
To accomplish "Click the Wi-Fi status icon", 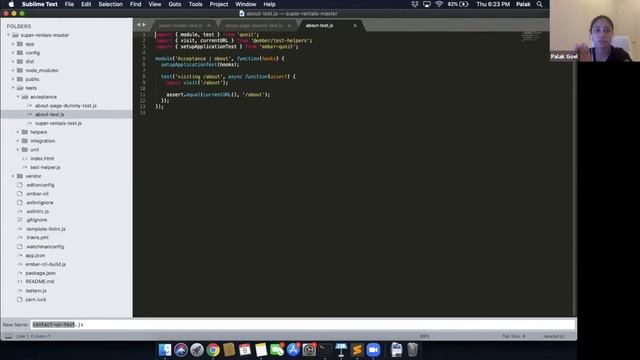I will click(x=439, y=4).
